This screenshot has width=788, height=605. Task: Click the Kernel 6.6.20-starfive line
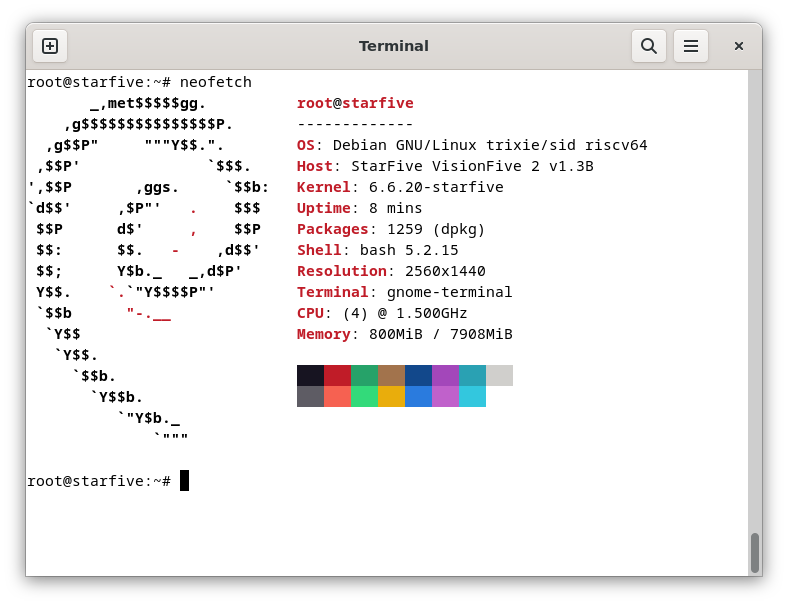[x=400, y=187]
